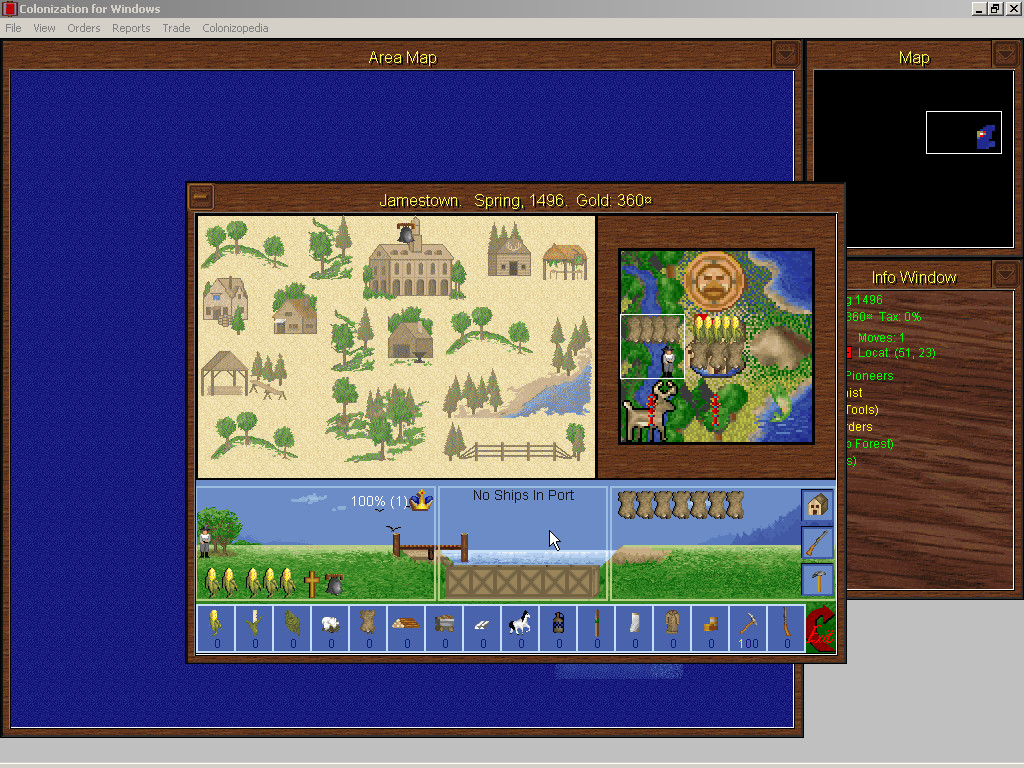The height and width of the screenshot is (768, 1024).
Task: Select the Muskets cargo slot
Action: point(786,629)
